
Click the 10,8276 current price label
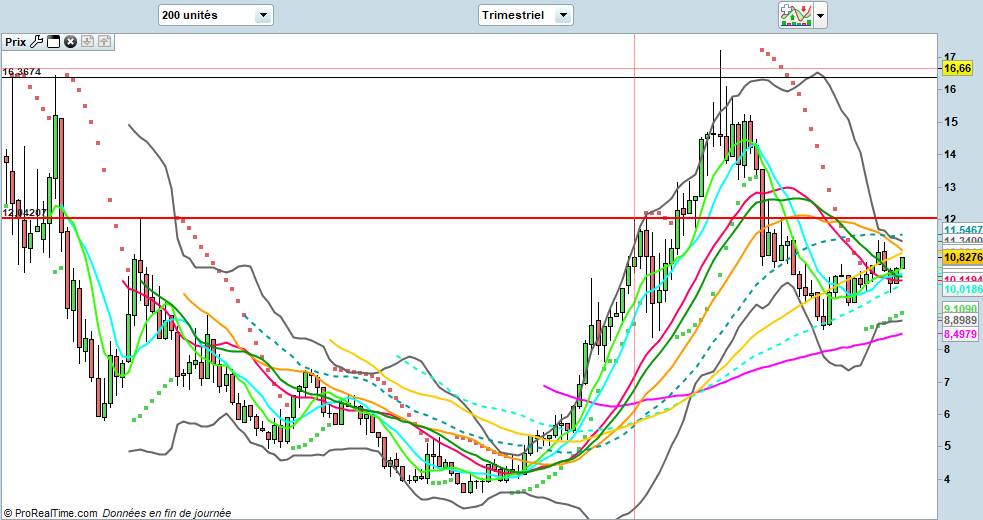[x=962, y=257]
